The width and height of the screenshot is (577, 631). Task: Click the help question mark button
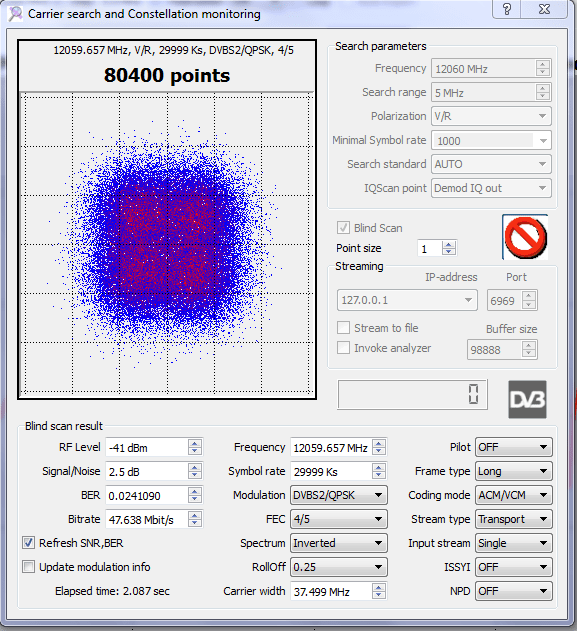pos(507,9)
